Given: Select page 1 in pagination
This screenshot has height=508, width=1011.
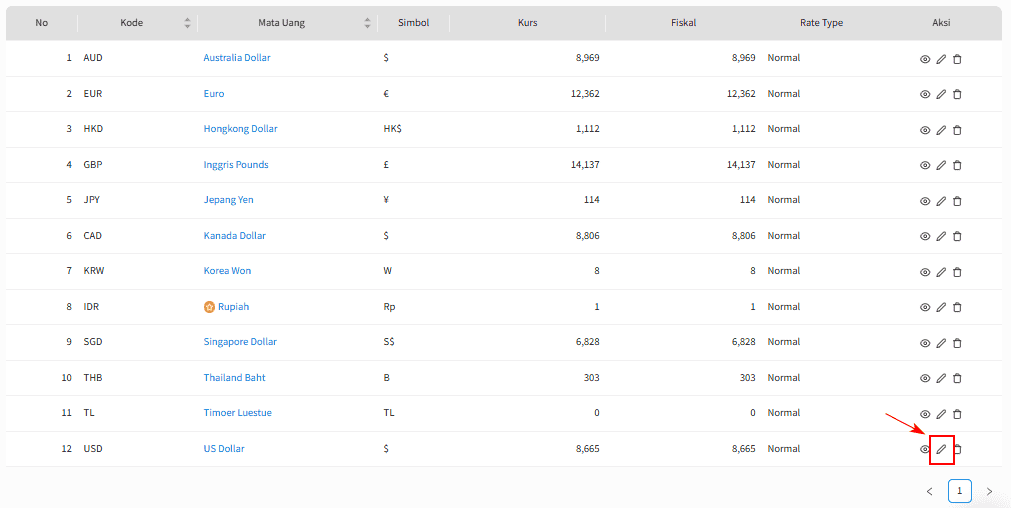Looking at the screenshot, I should coord(959,491).
